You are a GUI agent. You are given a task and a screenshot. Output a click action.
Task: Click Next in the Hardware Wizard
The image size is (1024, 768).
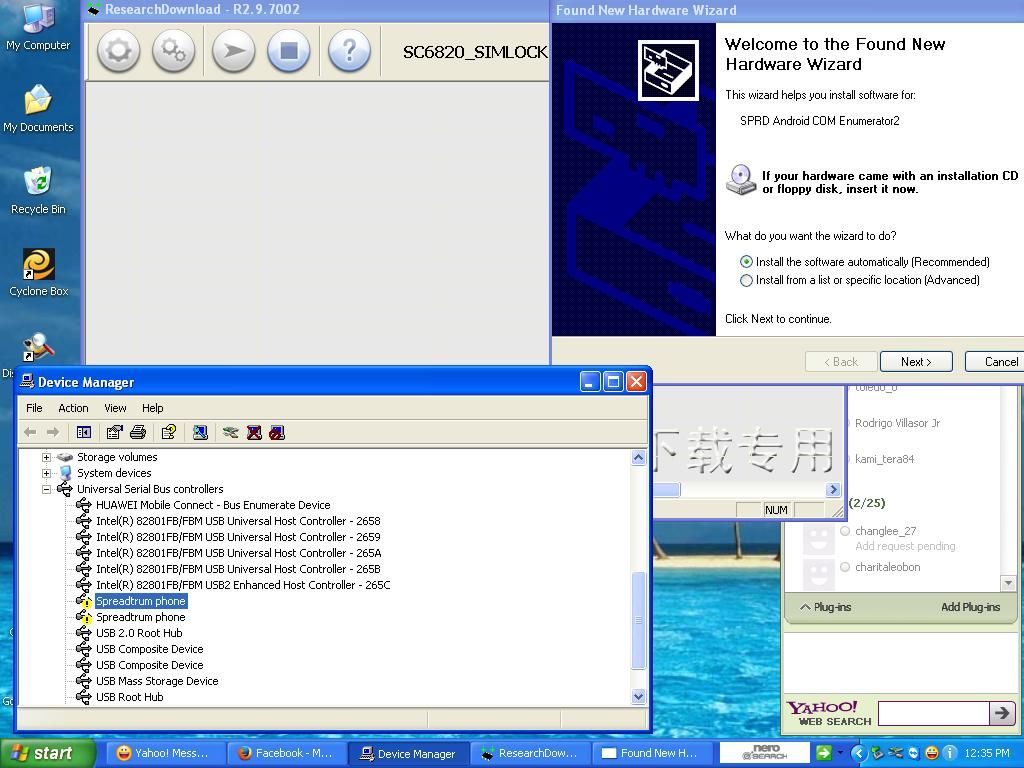(x=915, y=362)
